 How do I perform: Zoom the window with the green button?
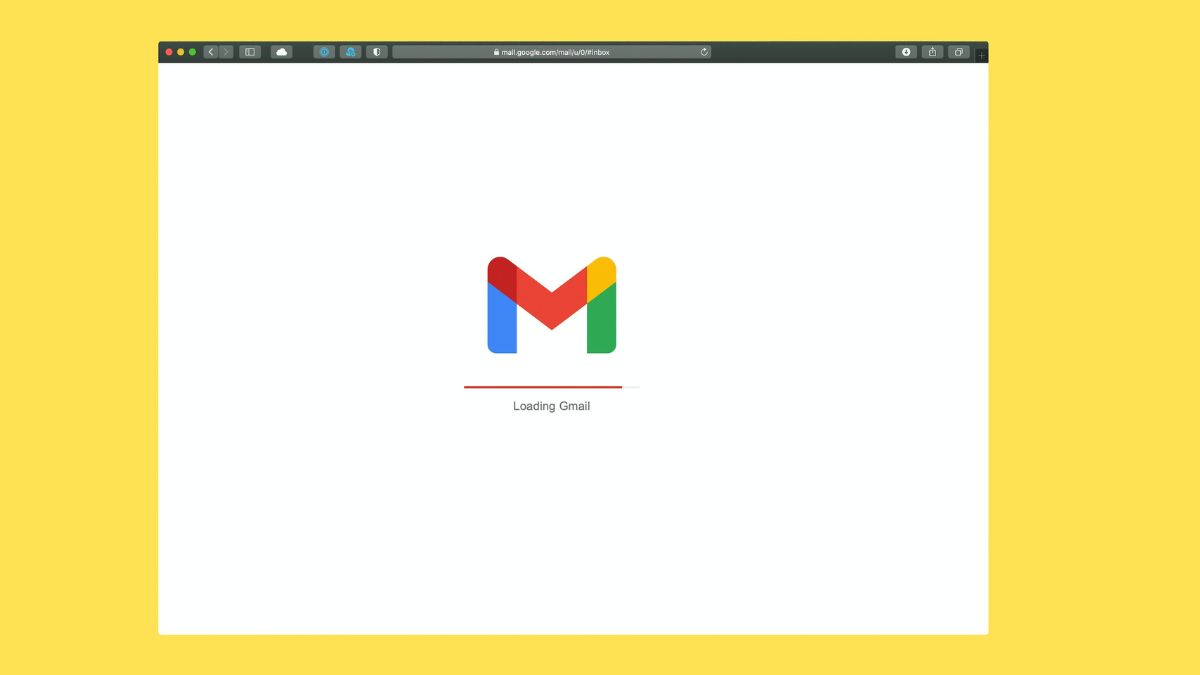click(x=191, y=51)
